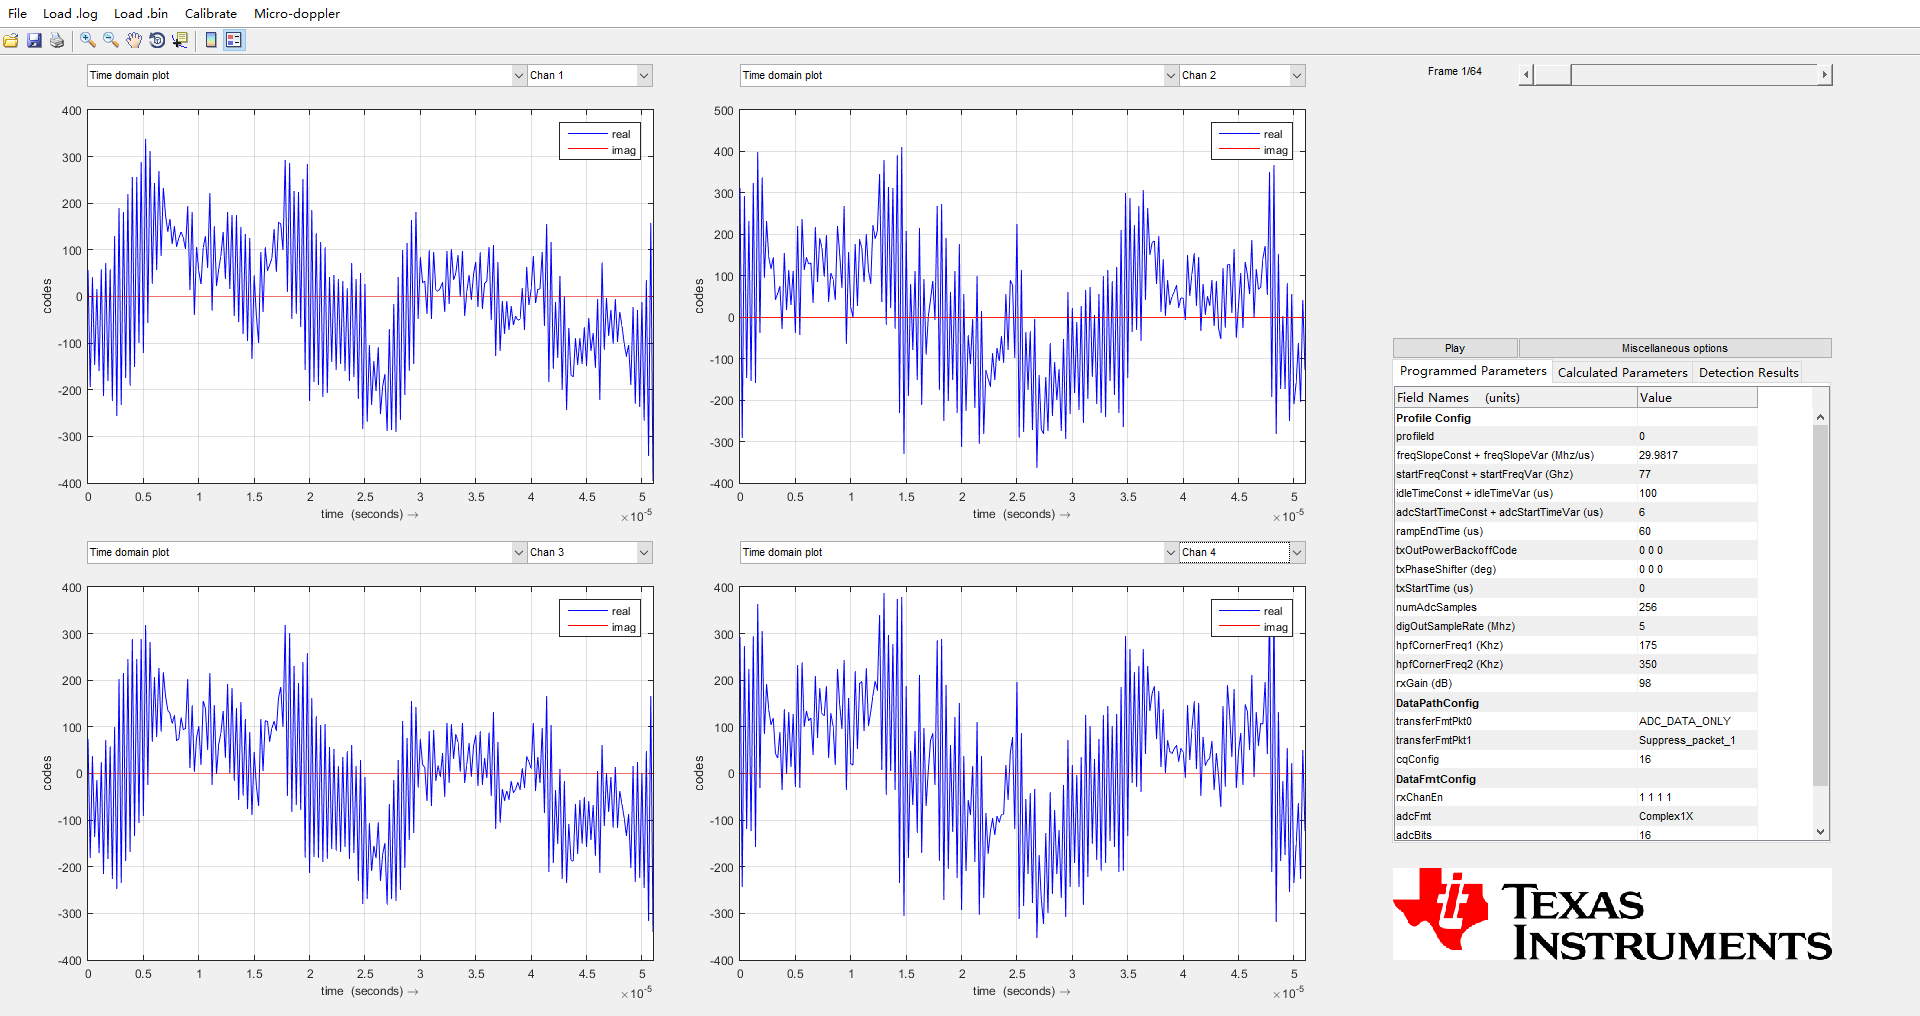
Task: Click the Play button
Action: [1455, 348]
